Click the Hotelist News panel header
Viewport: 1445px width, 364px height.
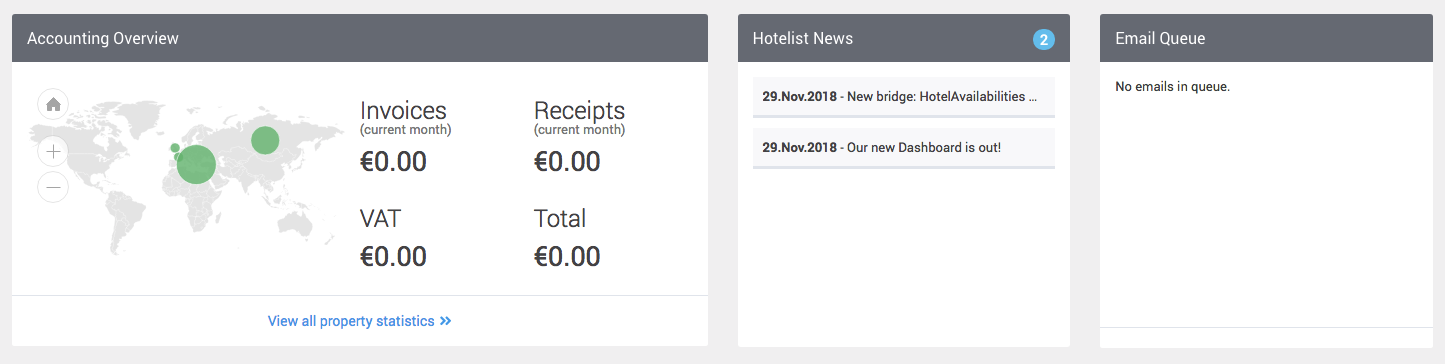pos(904,38)
